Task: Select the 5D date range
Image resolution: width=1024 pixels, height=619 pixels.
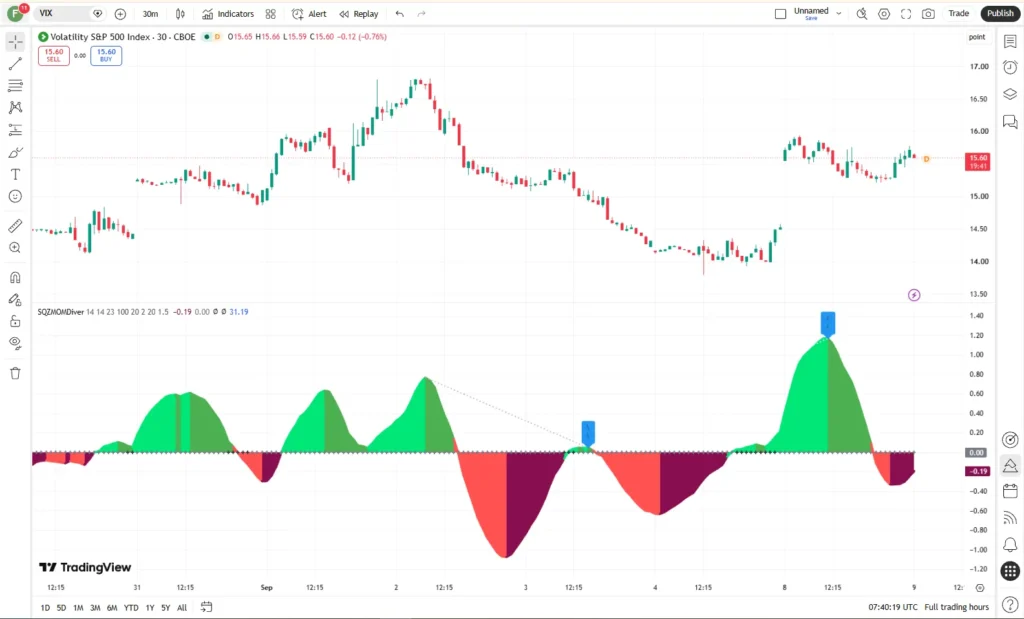Action: pyautogui.click(x=61, y=608)
